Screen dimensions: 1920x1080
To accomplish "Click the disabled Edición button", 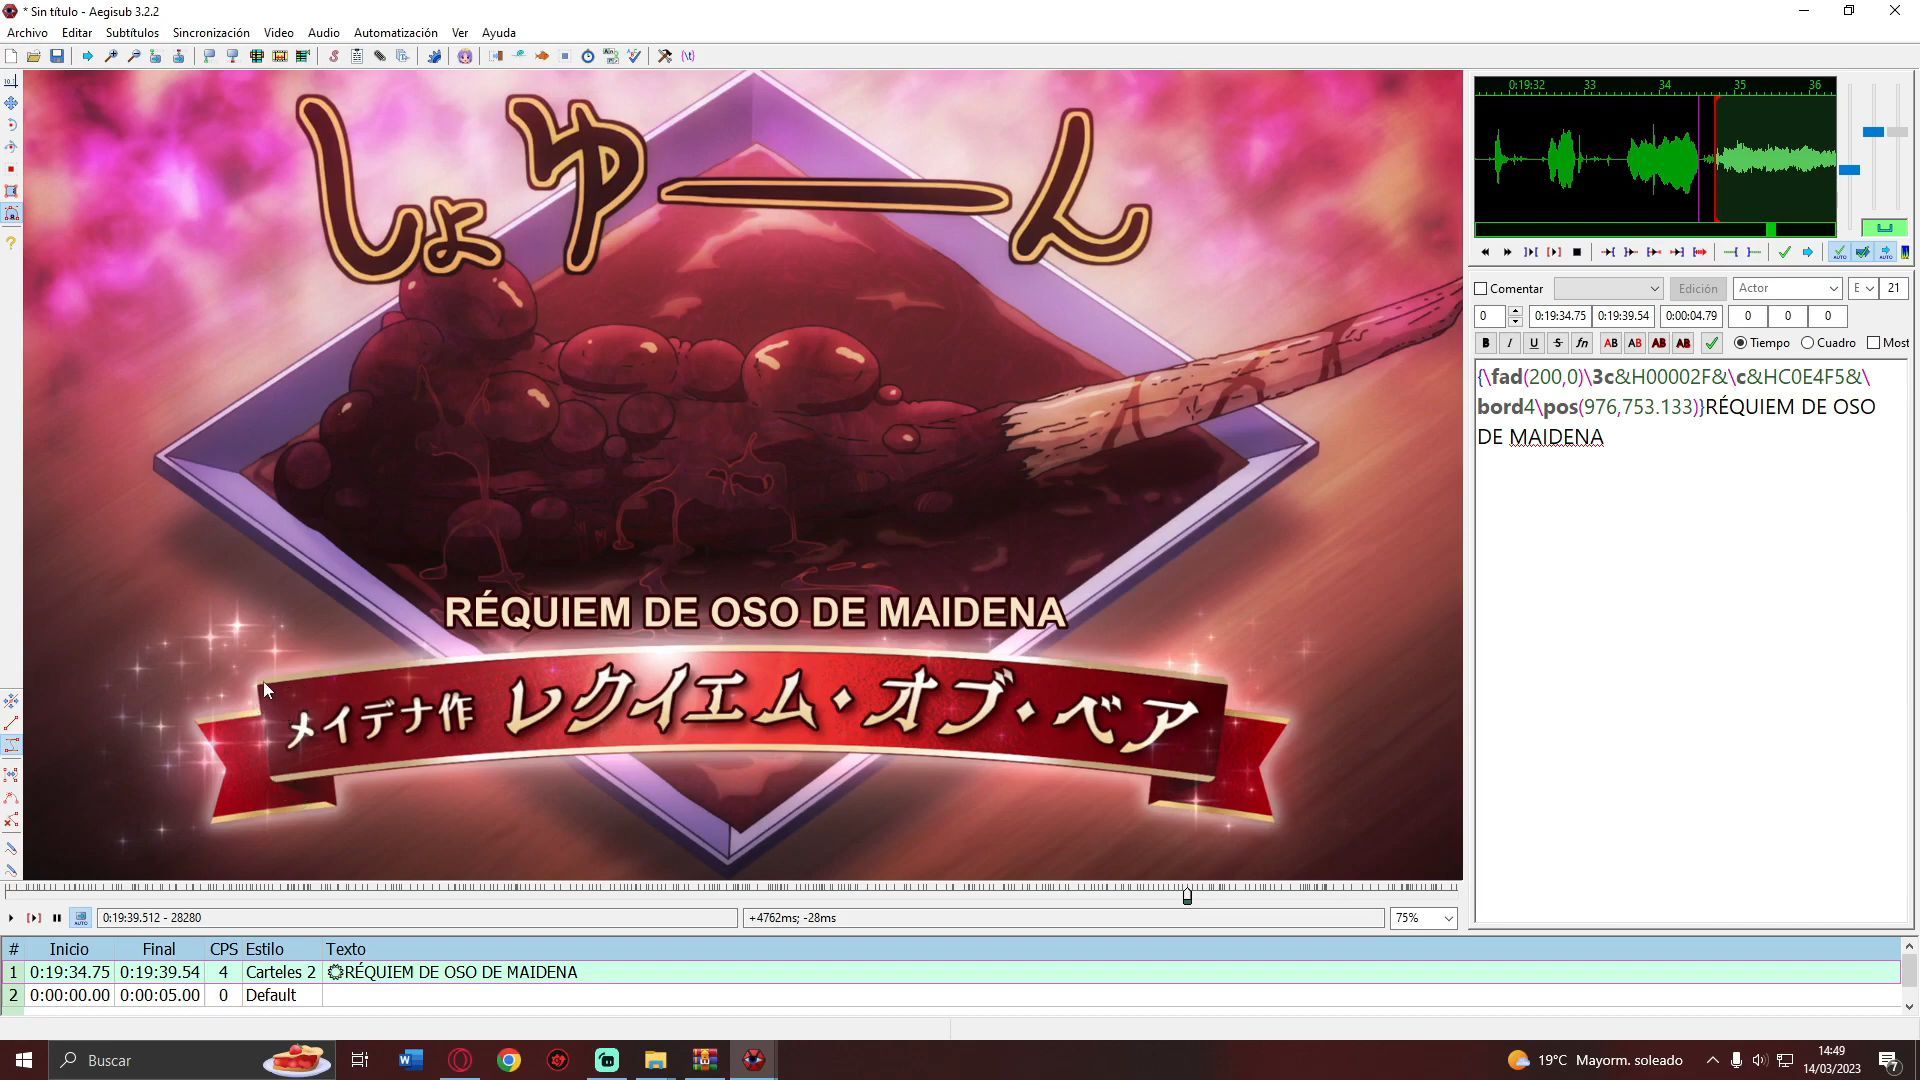I will [x=1697, y=289].
